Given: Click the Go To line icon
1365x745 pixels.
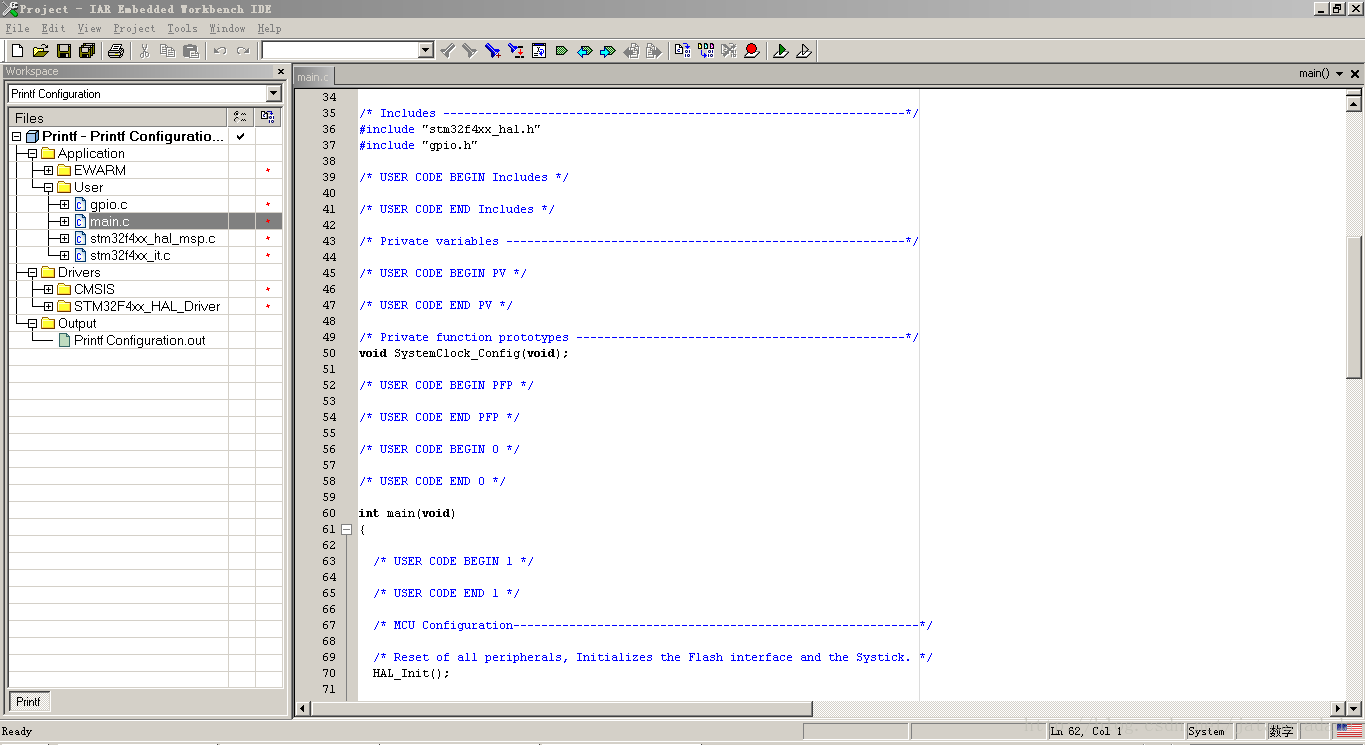Looking at the screenshot, I should (538, 50).
